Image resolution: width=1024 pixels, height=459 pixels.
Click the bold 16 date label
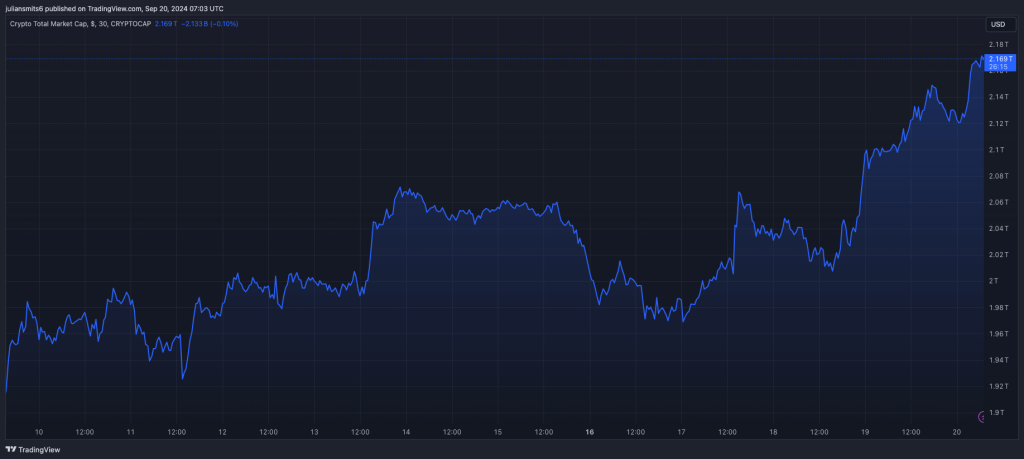590,432
